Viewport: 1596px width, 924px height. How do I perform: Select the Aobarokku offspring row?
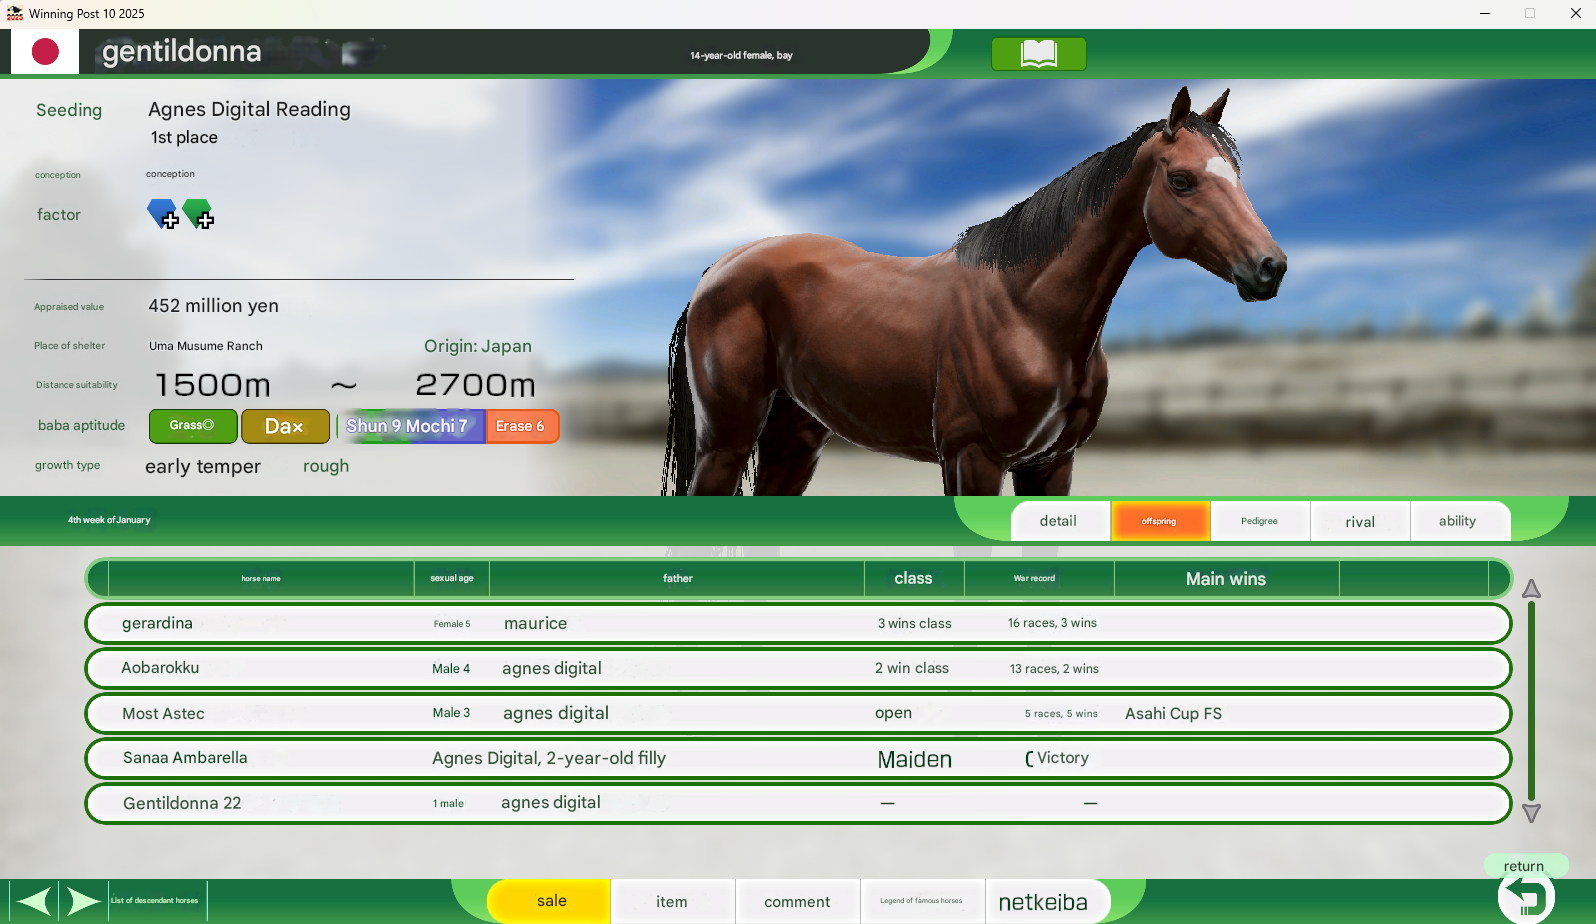click(798, 668)
